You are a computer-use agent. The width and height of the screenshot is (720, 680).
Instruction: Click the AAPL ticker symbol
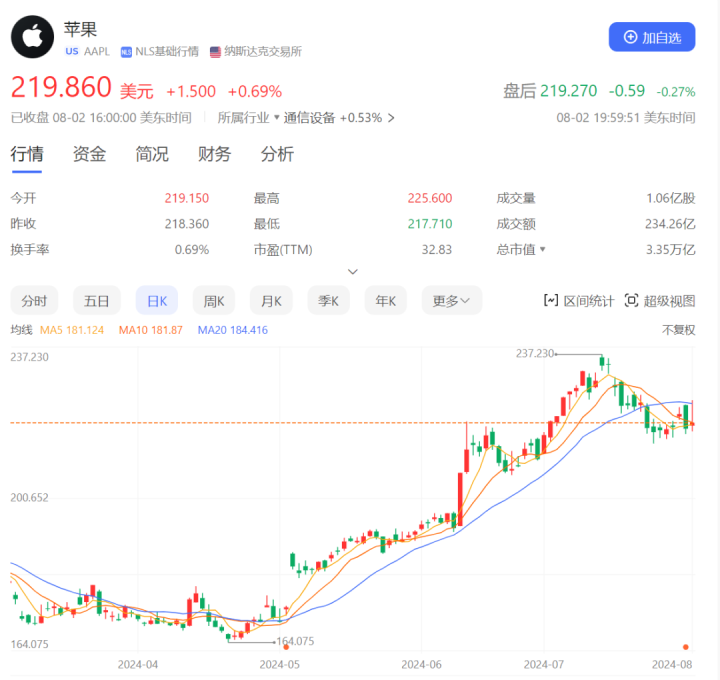tap(97, 51)
